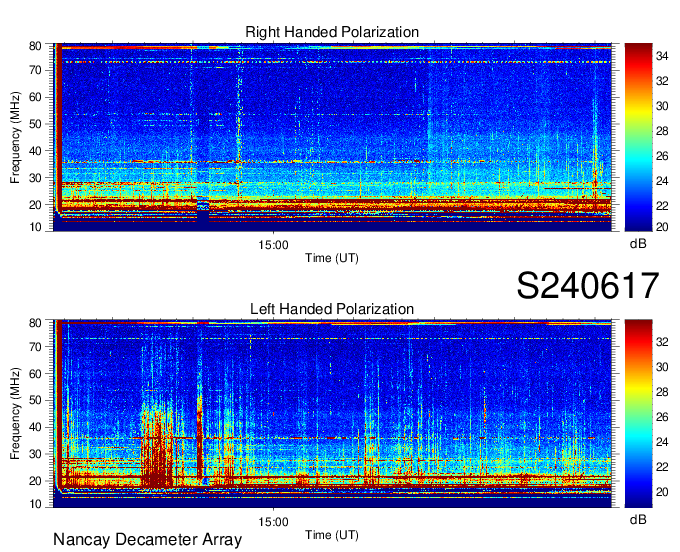Click the 10 MHz tick on the top plot
680x552 pixels.
pyautogui.click(x=36, y=227)
